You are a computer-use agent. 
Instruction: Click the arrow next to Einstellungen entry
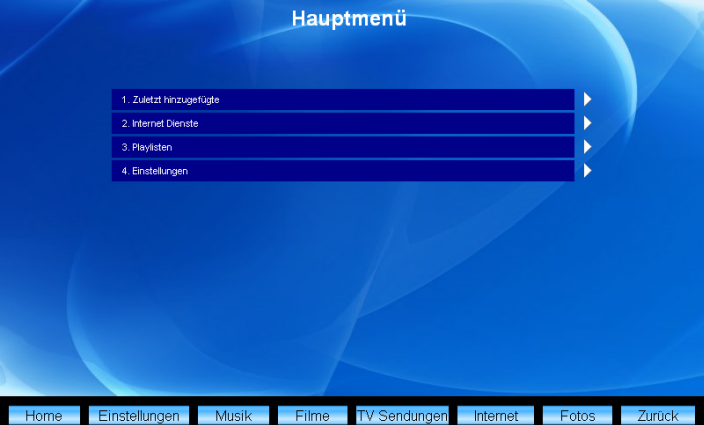pyautogui.click(x=588, y=171)
